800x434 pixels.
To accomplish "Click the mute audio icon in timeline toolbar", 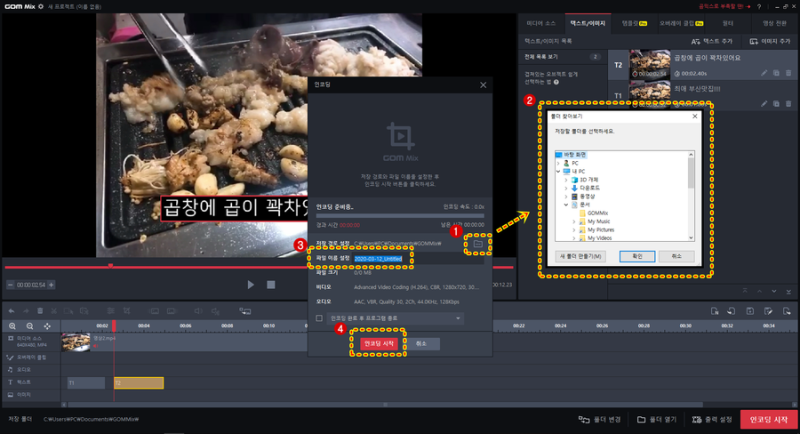I will pos(215,312).
